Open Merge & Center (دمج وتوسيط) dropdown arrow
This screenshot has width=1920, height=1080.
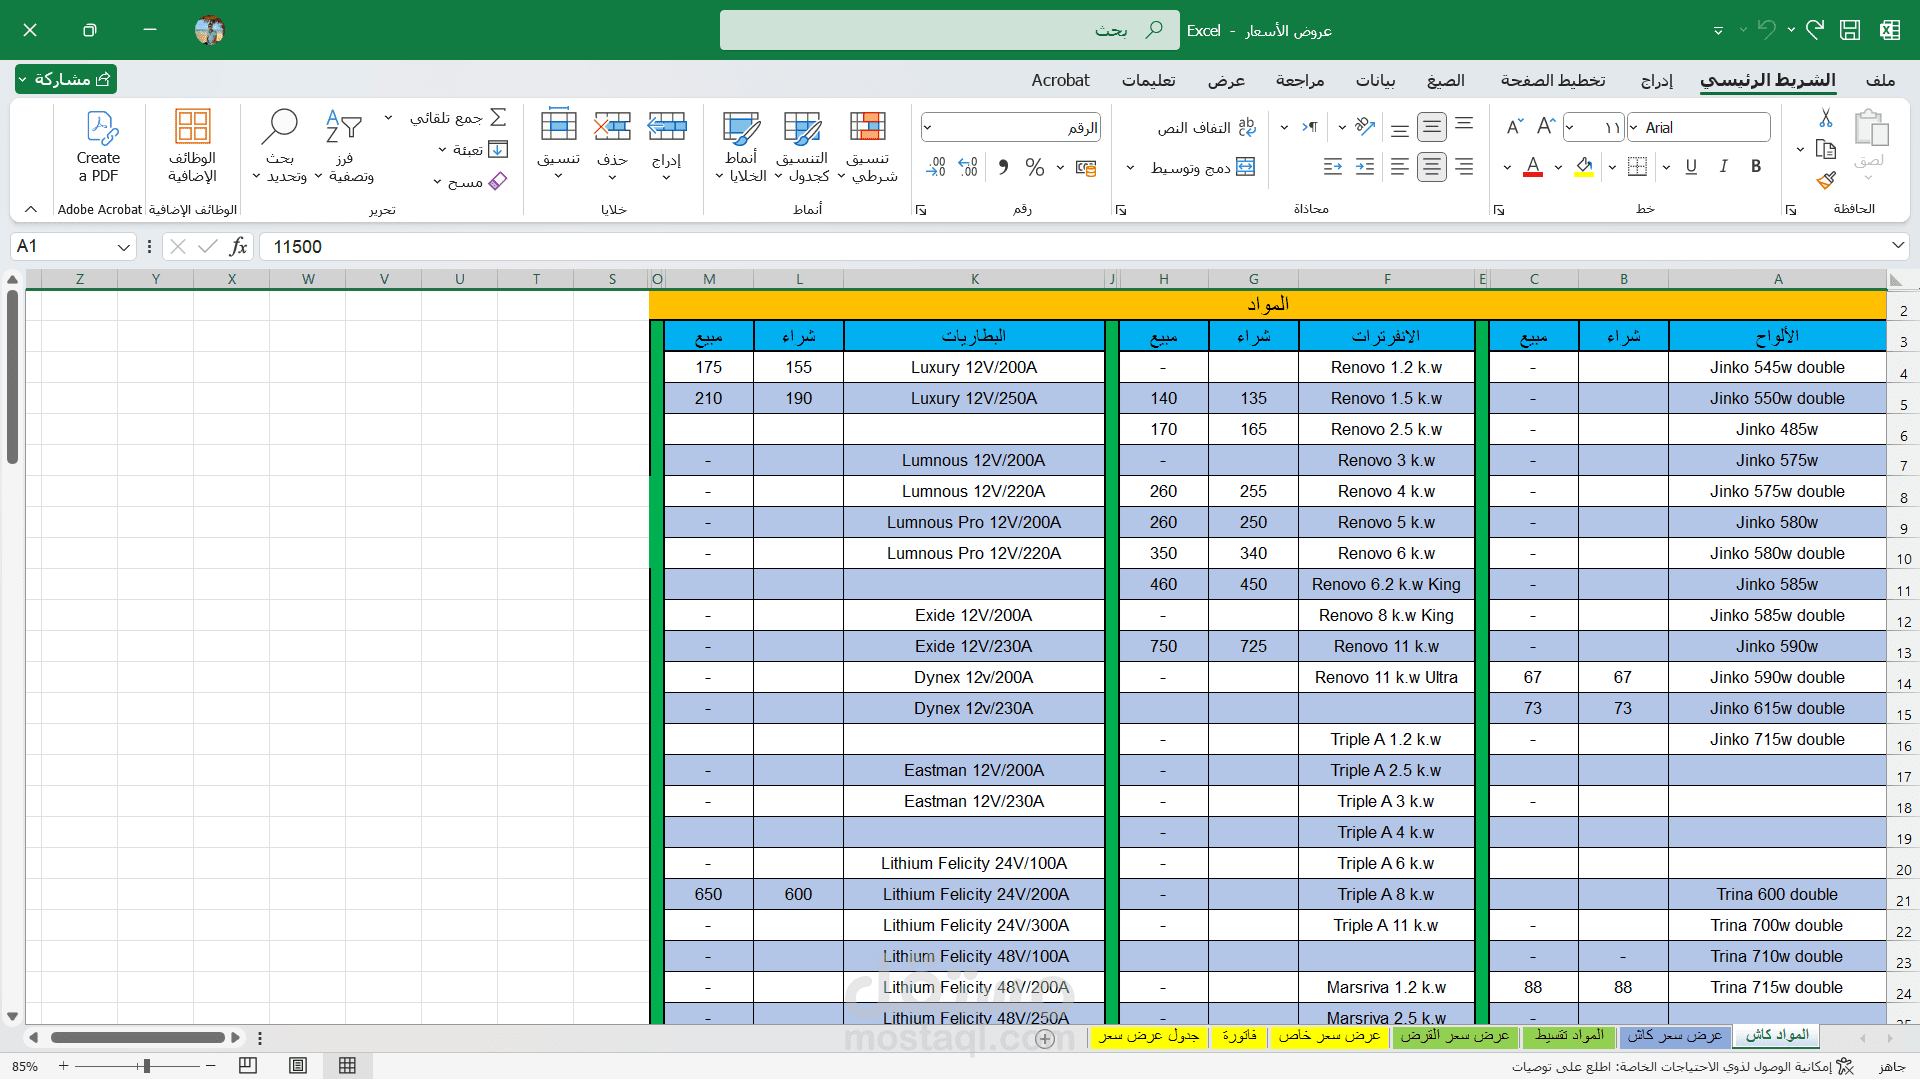pyautogui.click(x=1130, y=167)
